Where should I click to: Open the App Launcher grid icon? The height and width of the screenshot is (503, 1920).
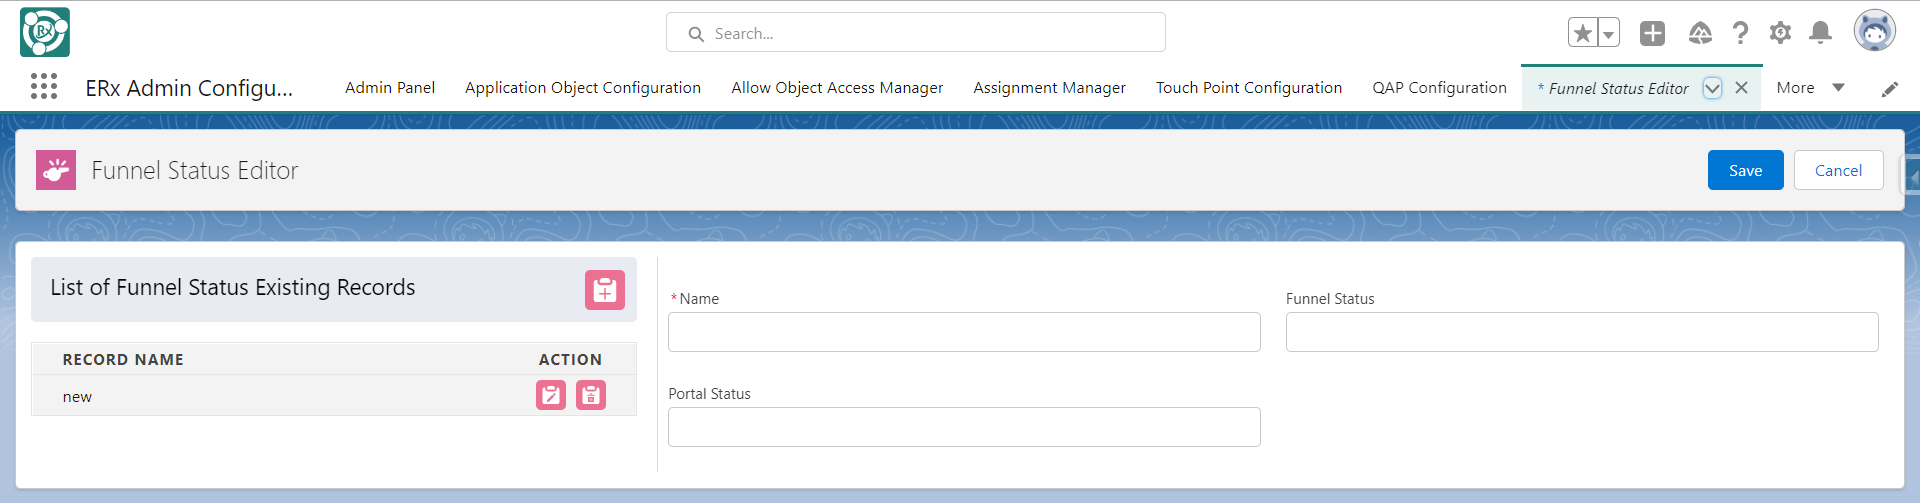[44, 87]
